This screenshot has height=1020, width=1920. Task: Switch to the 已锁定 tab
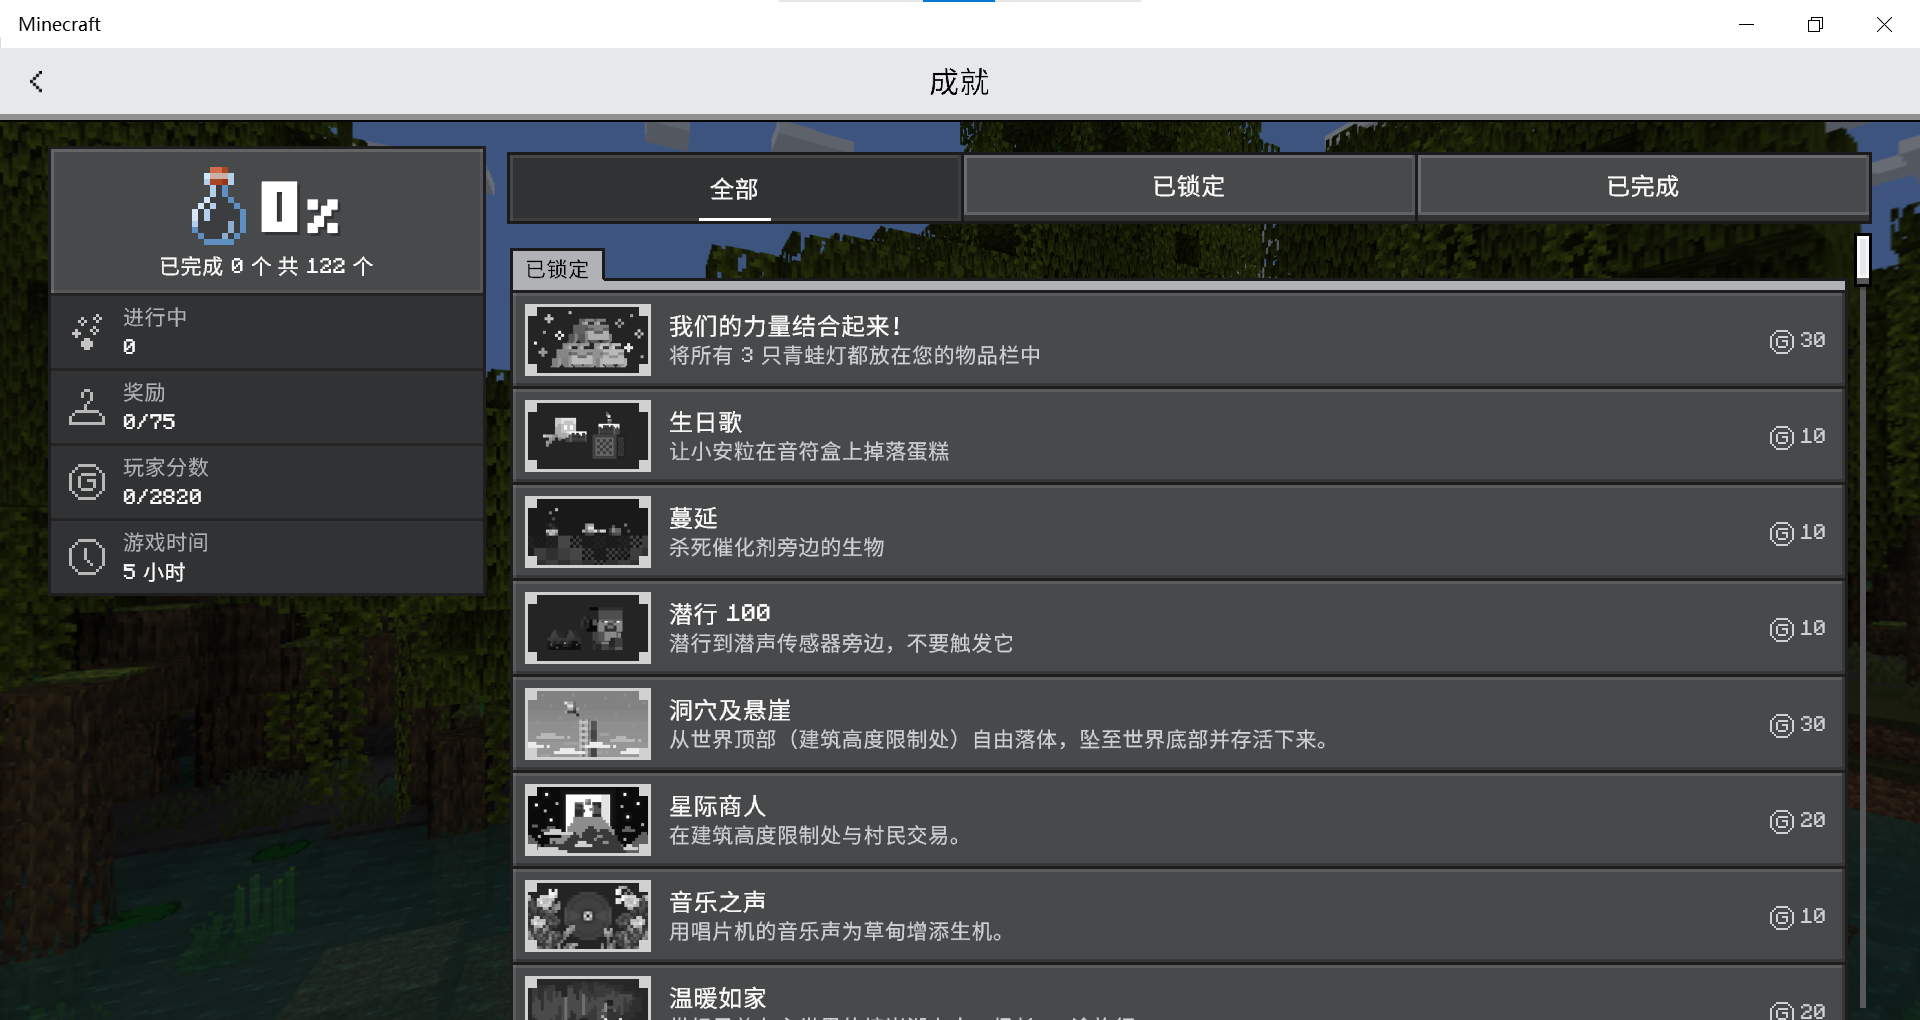pyautogui.click(x=1189, y=186)
